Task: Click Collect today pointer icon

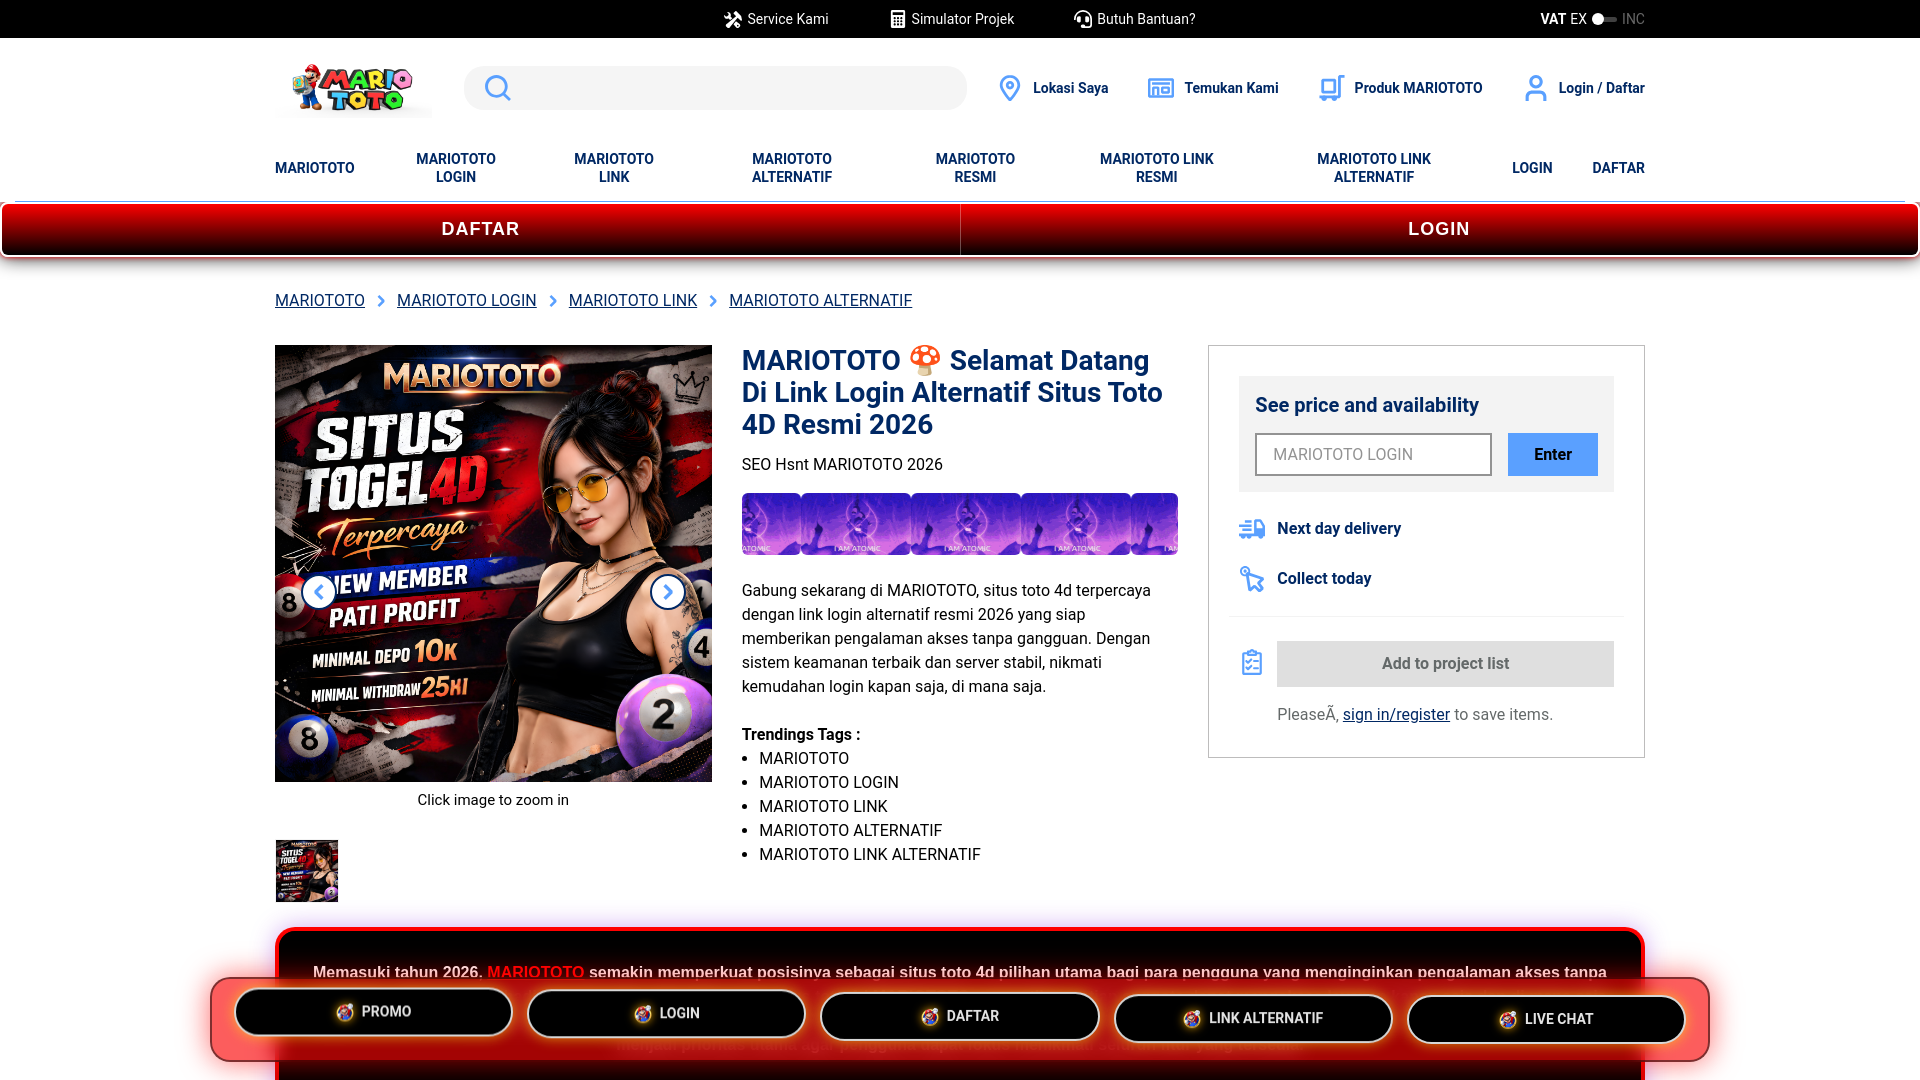Action: point(1252,579)
